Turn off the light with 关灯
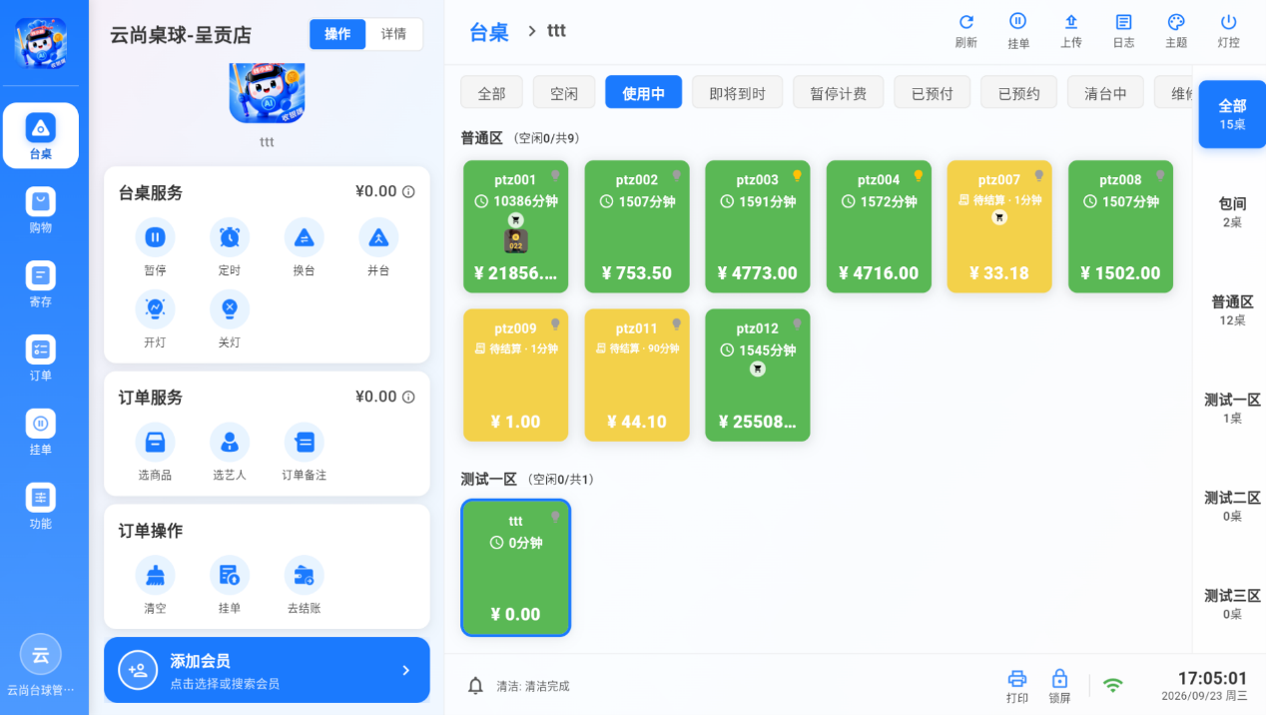 (229, 309)
